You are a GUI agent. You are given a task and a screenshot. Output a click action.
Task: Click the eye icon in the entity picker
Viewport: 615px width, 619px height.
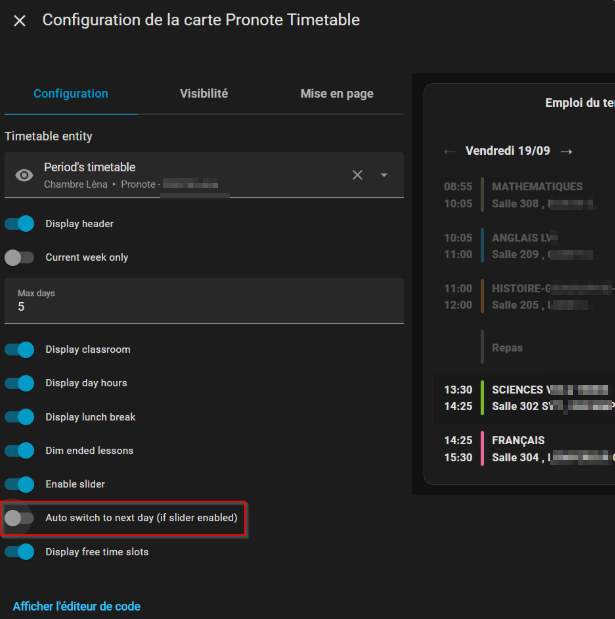pos(24,175)
